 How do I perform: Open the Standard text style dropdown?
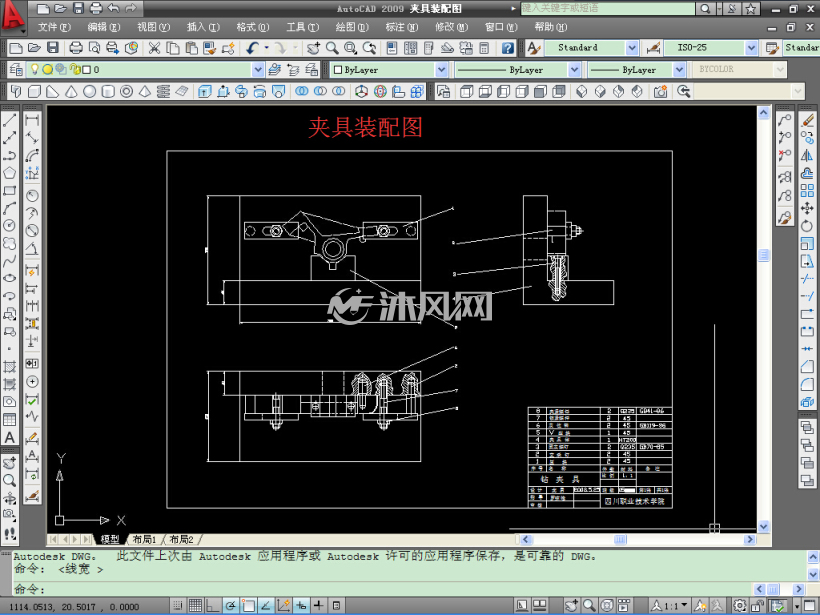coord(632,48)
